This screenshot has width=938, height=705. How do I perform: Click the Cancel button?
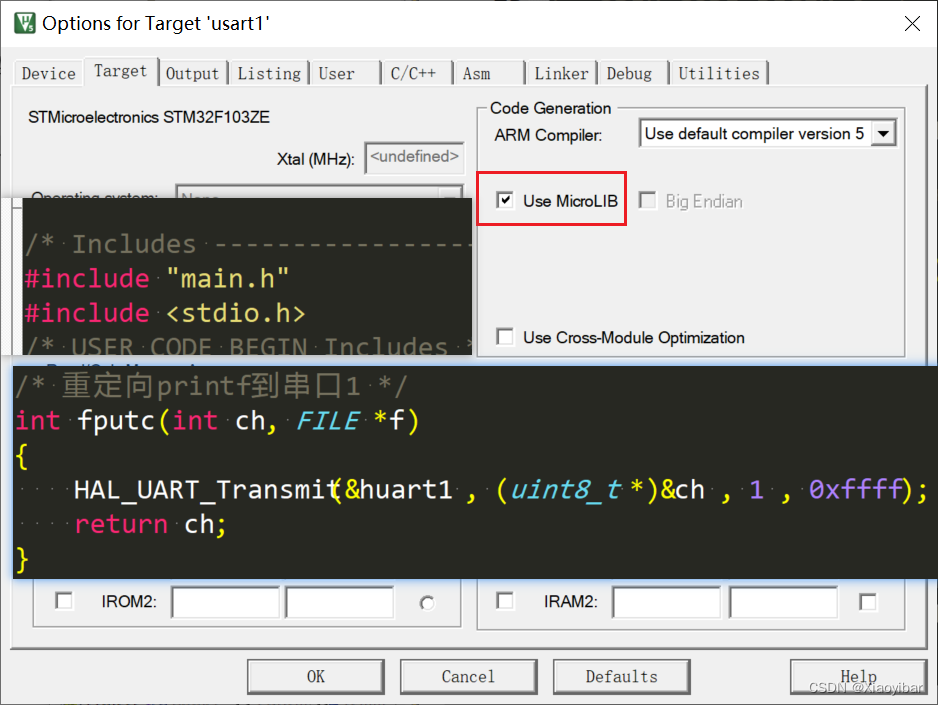coord(468,677)
